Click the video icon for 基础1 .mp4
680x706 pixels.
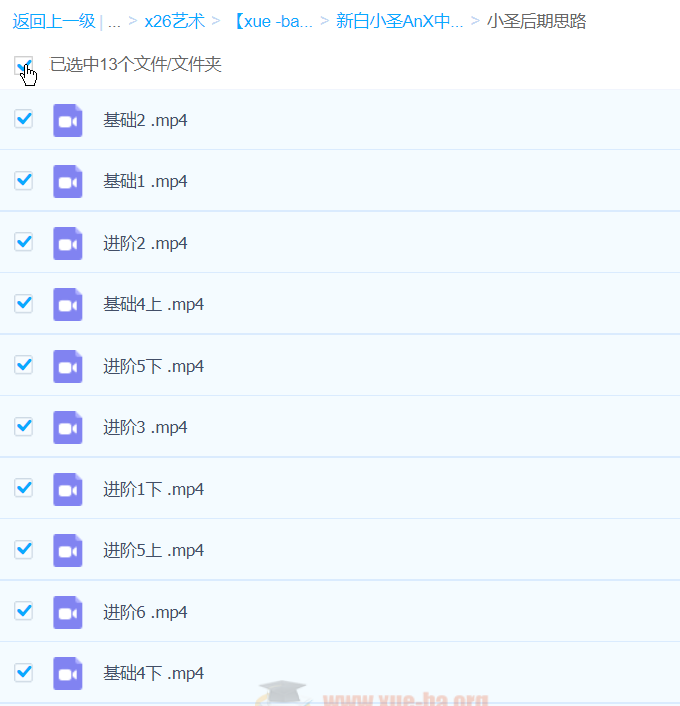click(67, 181)
